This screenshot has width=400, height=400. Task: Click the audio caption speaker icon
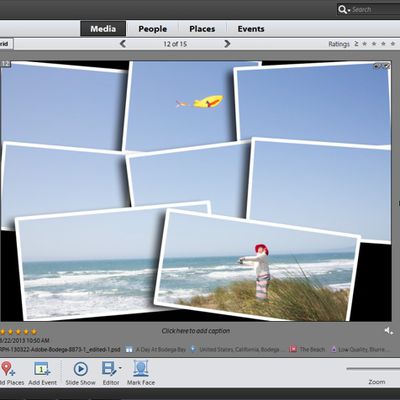[x=388, y=331]
